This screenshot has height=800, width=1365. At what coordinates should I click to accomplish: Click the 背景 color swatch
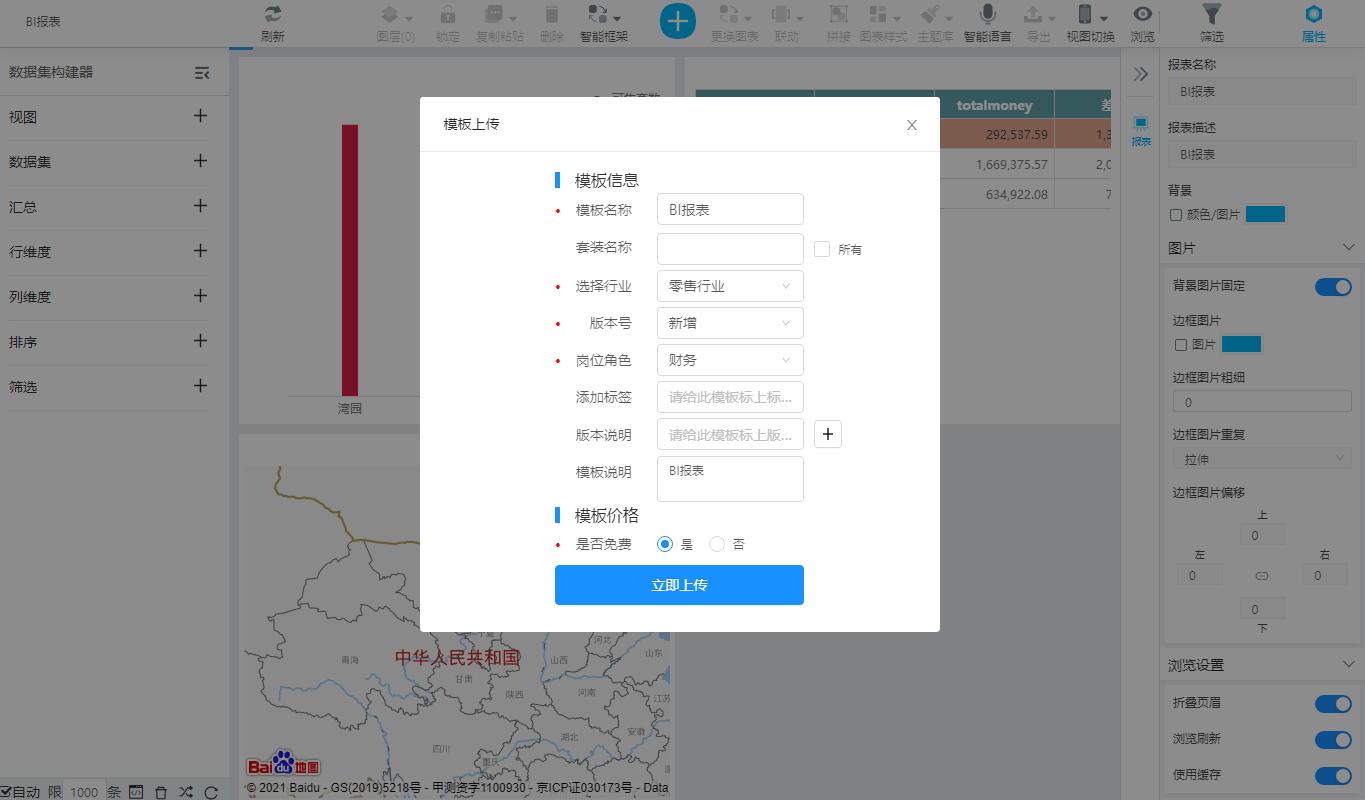click(1265, 214)
